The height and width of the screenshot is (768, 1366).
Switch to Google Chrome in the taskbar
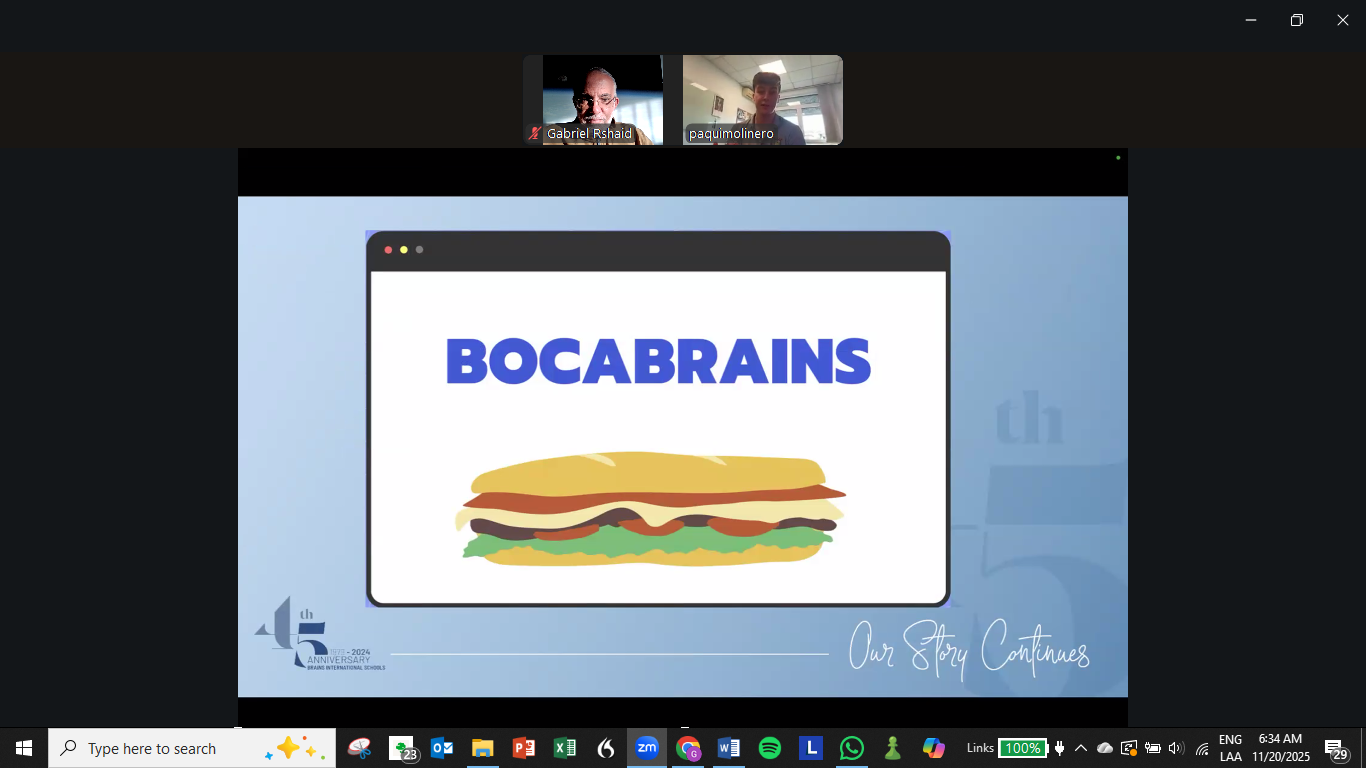(688, 748)
